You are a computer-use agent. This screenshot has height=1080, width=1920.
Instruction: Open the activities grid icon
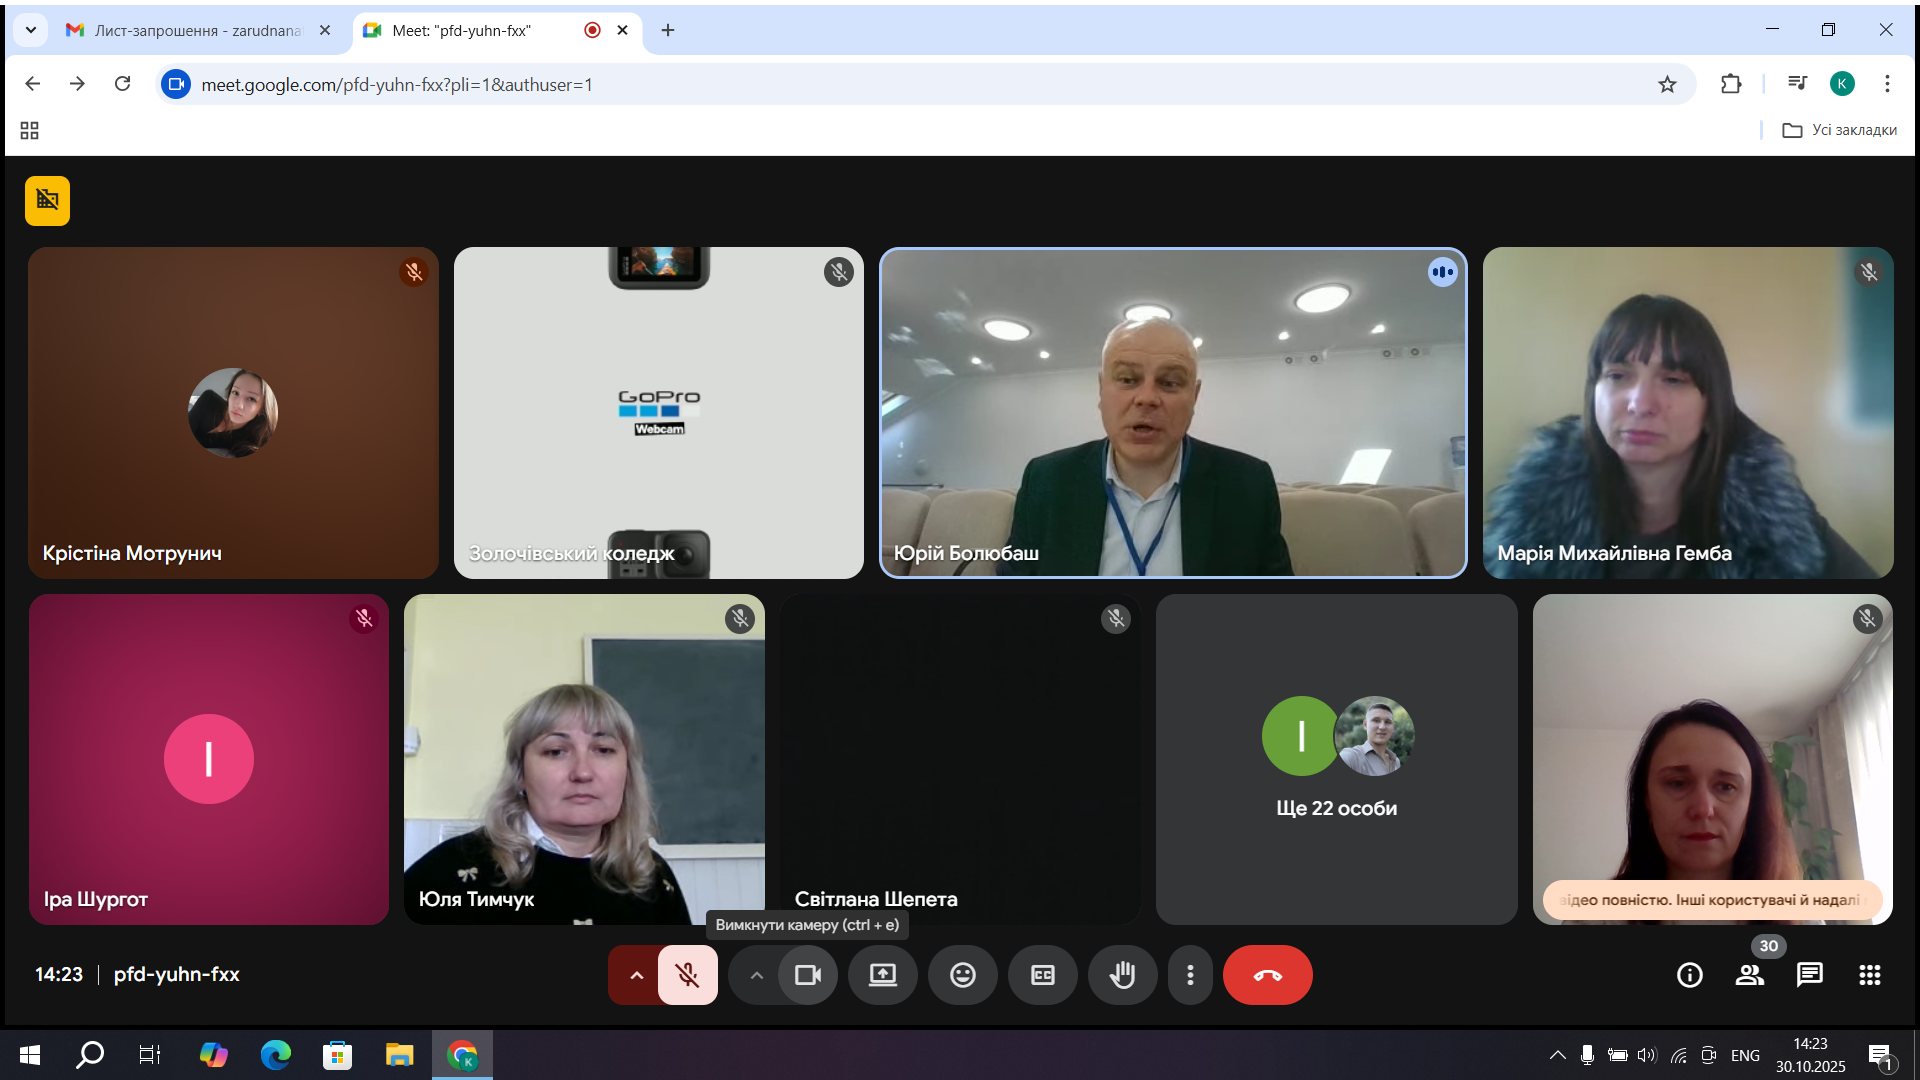(x=1869, y=975)
